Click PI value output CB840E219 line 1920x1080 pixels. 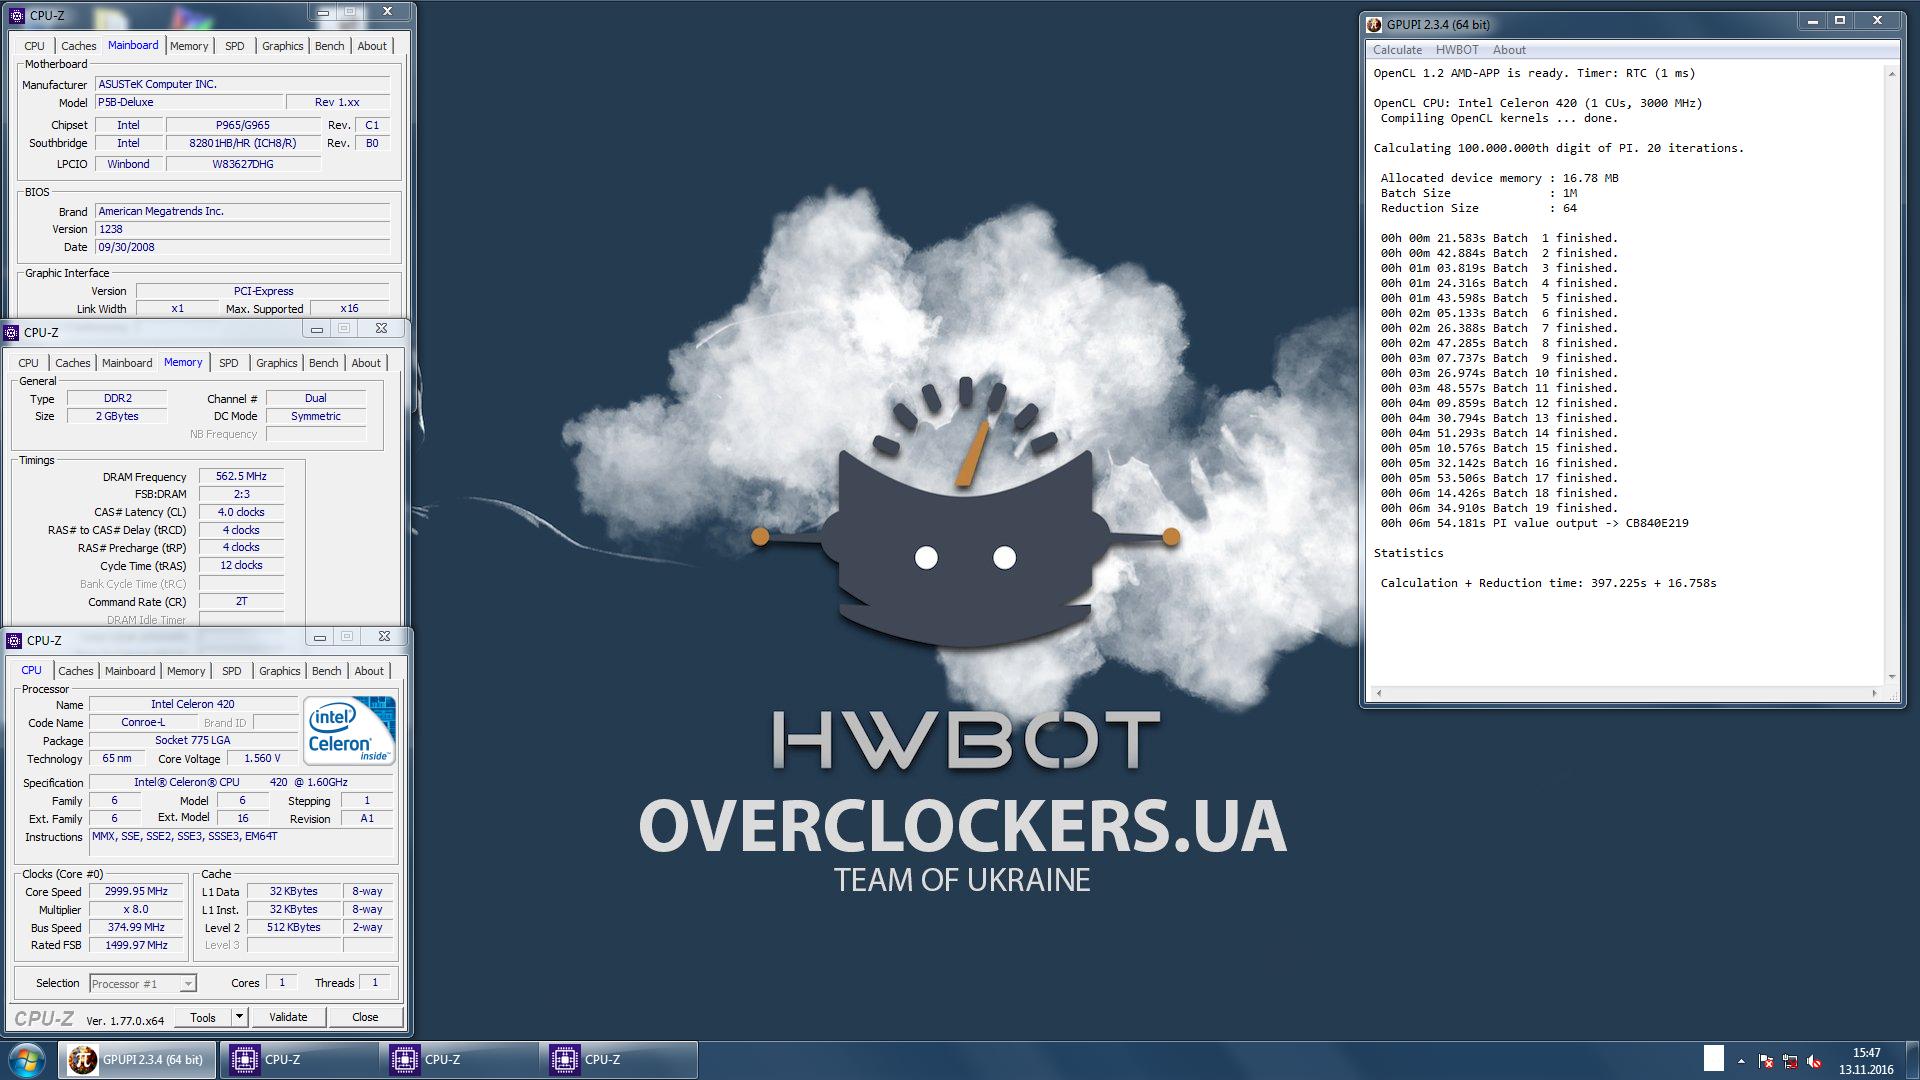tap(1534, 523)
